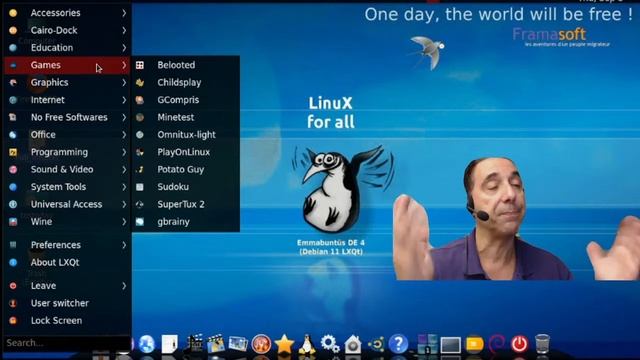Open the clapperboard-with-picture multimedia dock icon

pyautogui.click(x=216, y=344)
